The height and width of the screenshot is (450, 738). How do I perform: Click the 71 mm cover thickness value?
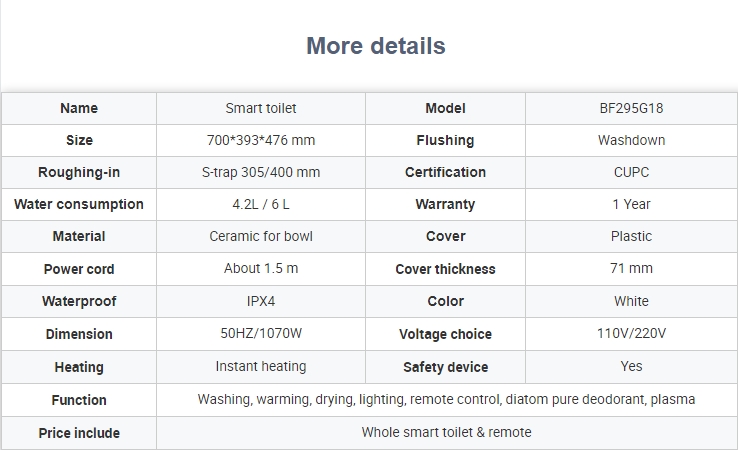(x=631, y=268)
